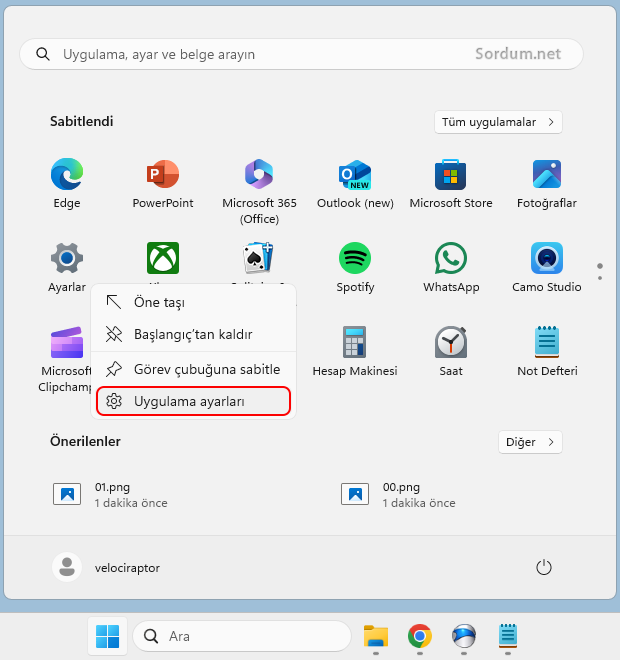This screenshot has width=620, height=660.
Task: Open Ayarlar settings app
Action: (x=67, y=267)
